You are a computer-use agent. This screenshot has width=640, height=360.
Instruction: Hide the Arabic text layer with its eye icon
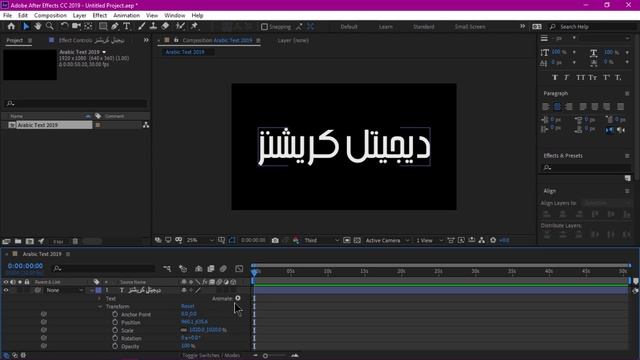6,290
